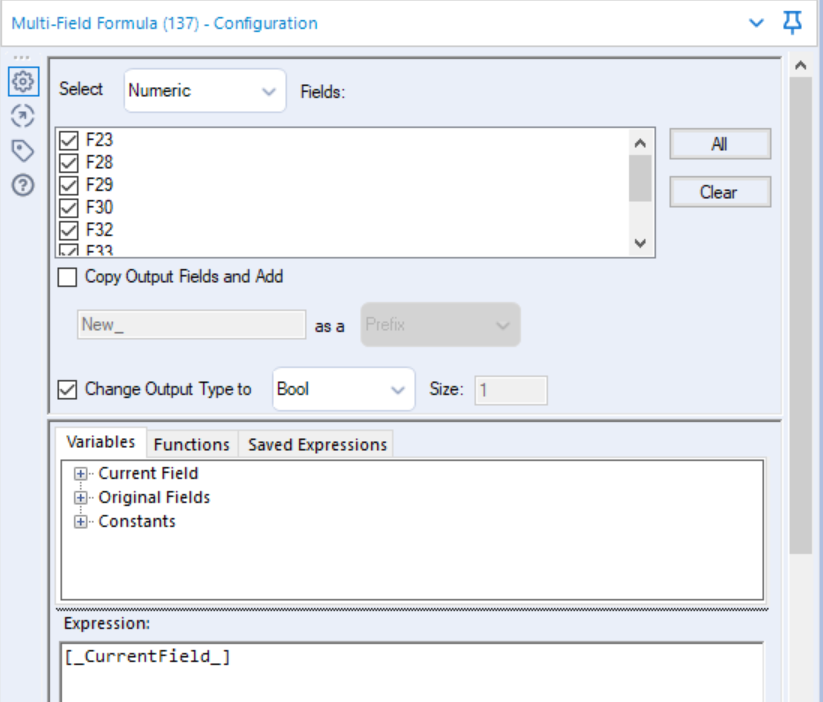The image size is (823, 702).
Task: Expand the Current Field tree node
Action: pyautogui.click(x=79, y=473)
